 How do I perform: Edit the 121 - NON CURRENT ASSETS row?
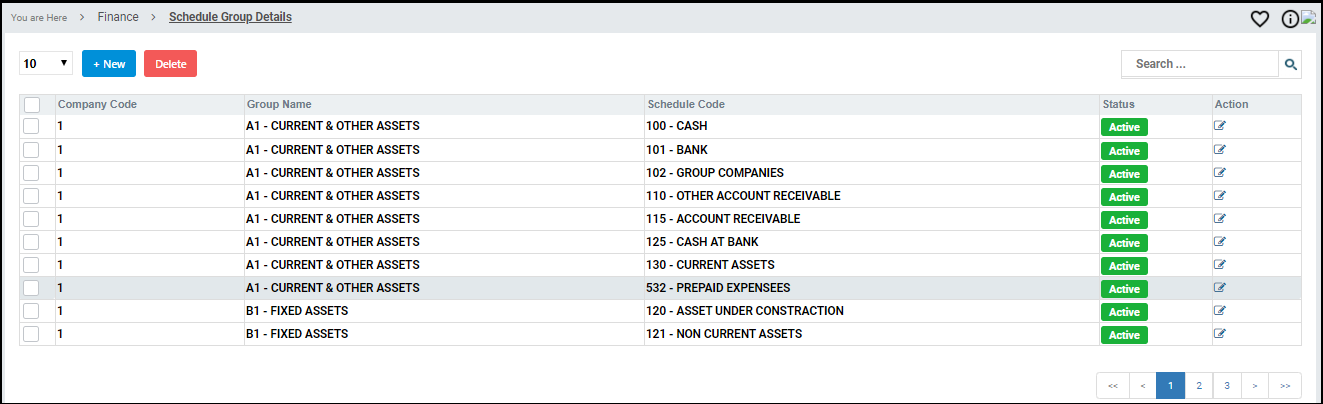pos(1220,334)
